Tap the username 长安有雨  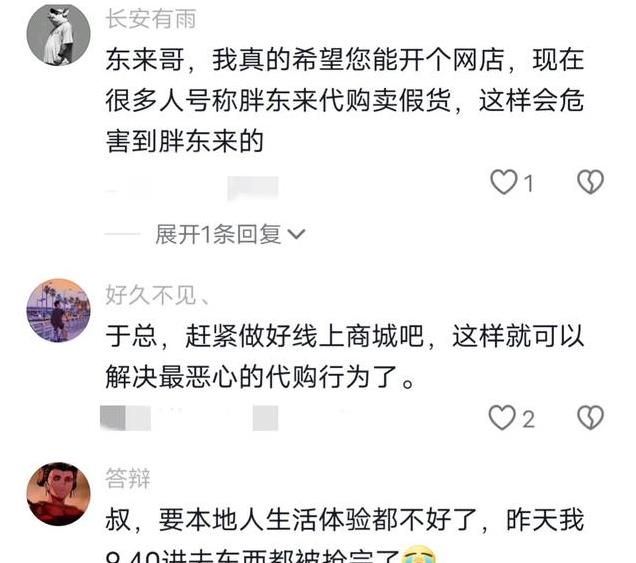tap(151, 19)
